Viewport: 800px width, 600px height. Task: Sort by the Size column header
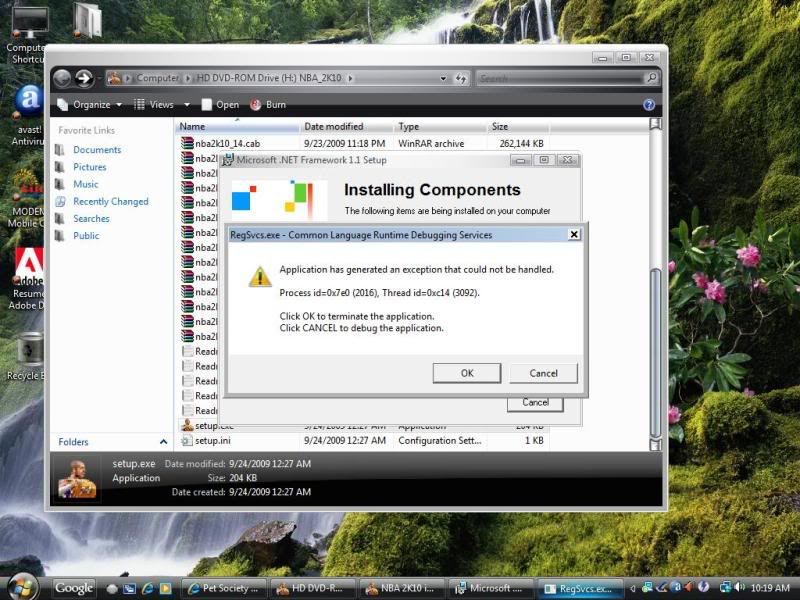[518, 127]
